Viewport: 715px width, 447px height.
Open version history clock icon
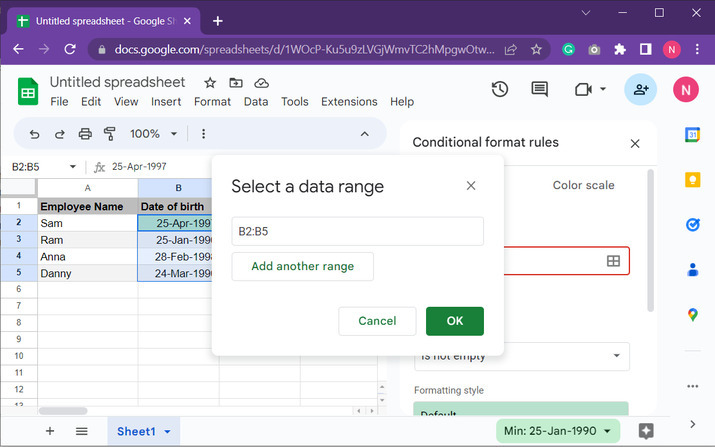click(500, 90)
